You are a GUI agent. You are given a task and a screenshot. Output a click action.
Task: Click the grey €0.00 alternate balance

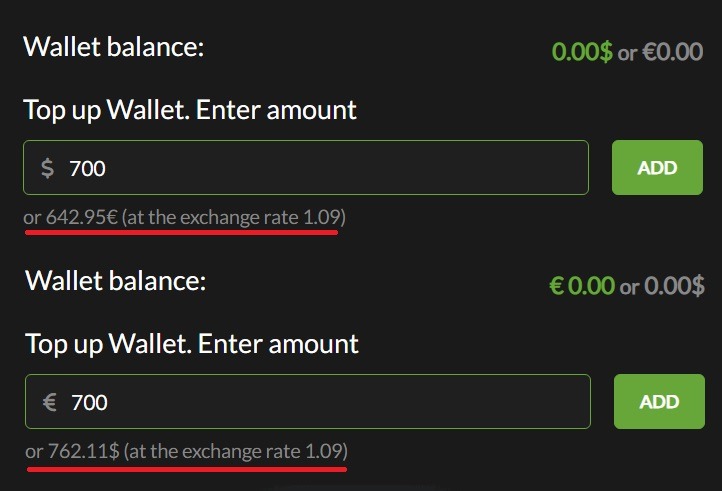[672, 51]
